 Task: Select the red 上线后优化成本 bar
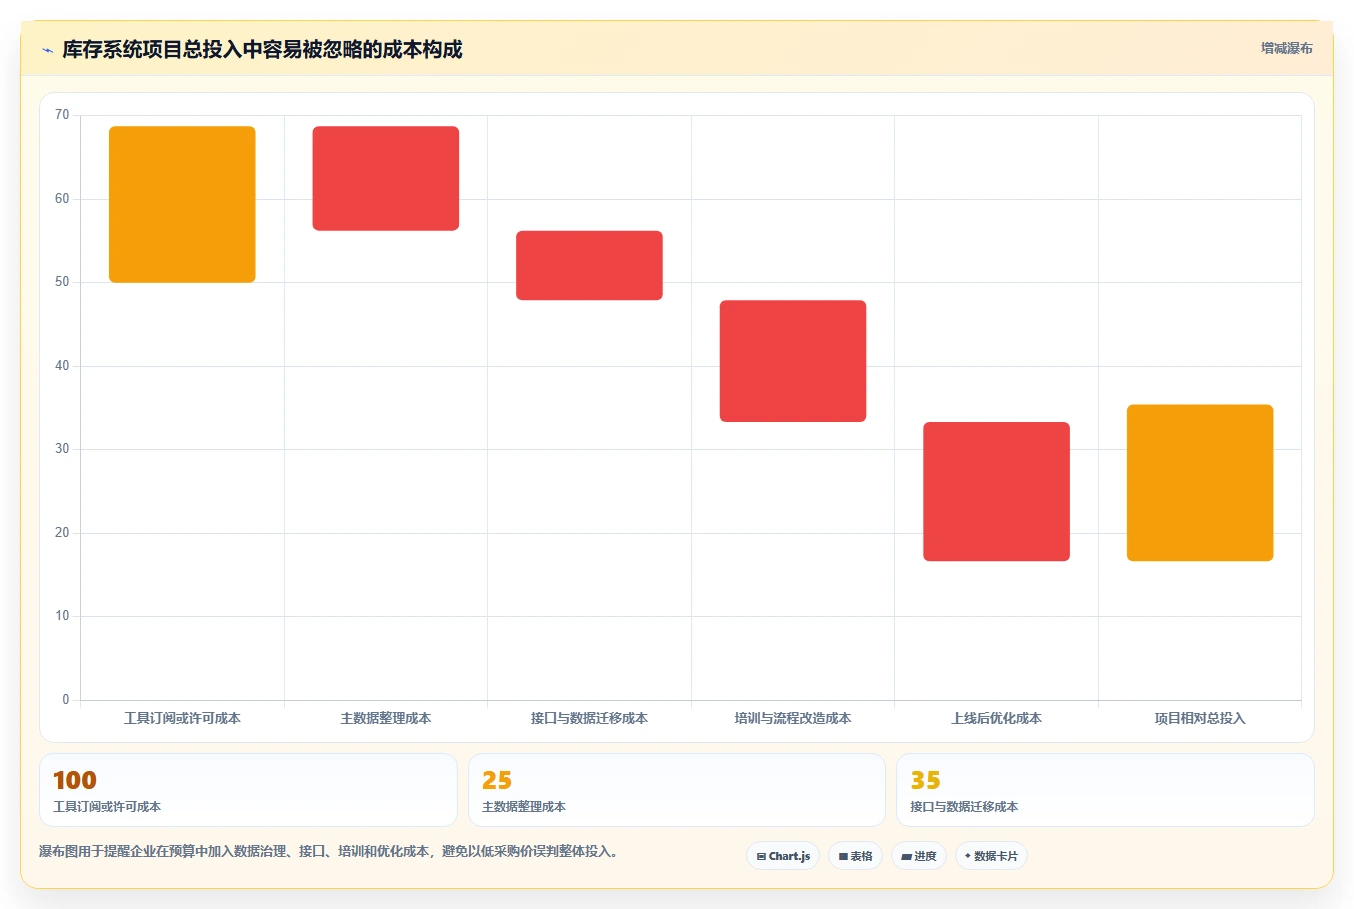(x=996, y=491)
